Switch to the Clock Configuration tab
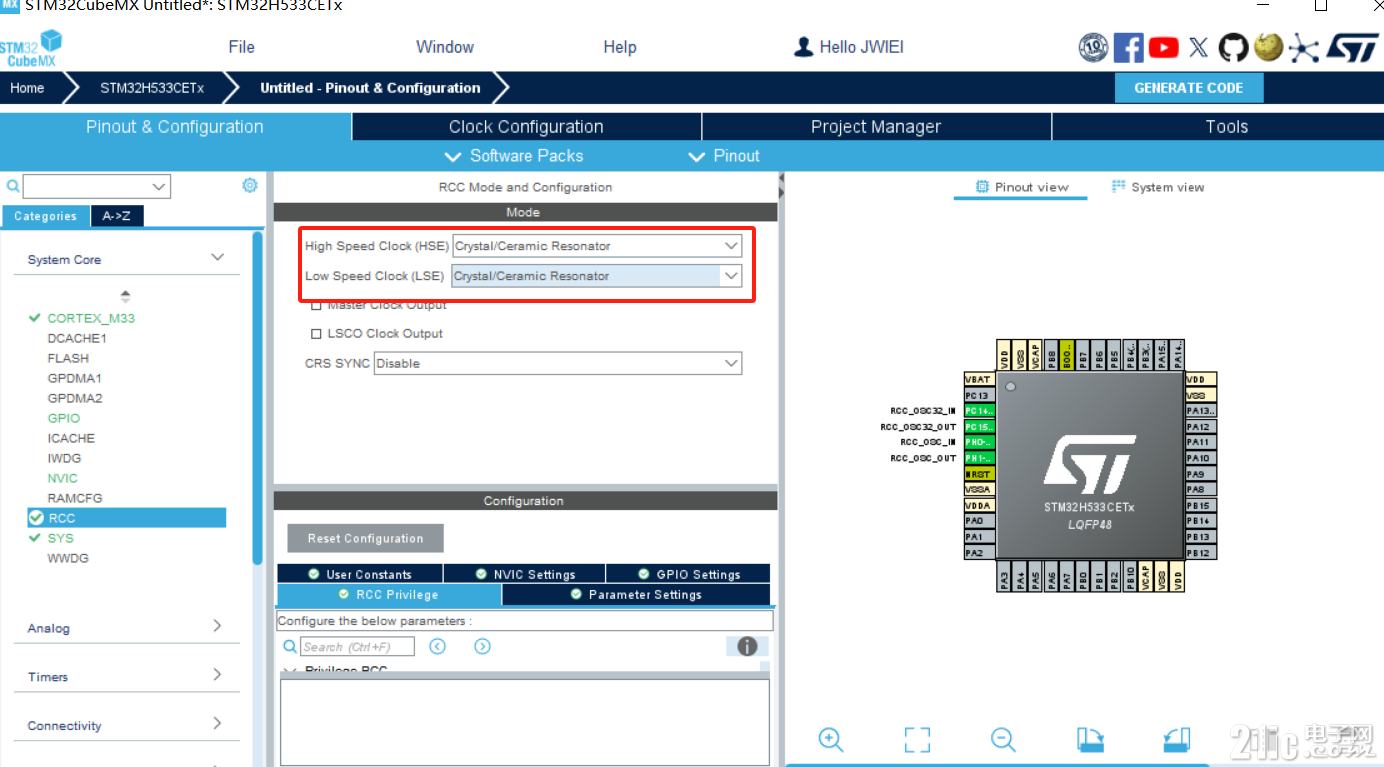 pos(525,126)
